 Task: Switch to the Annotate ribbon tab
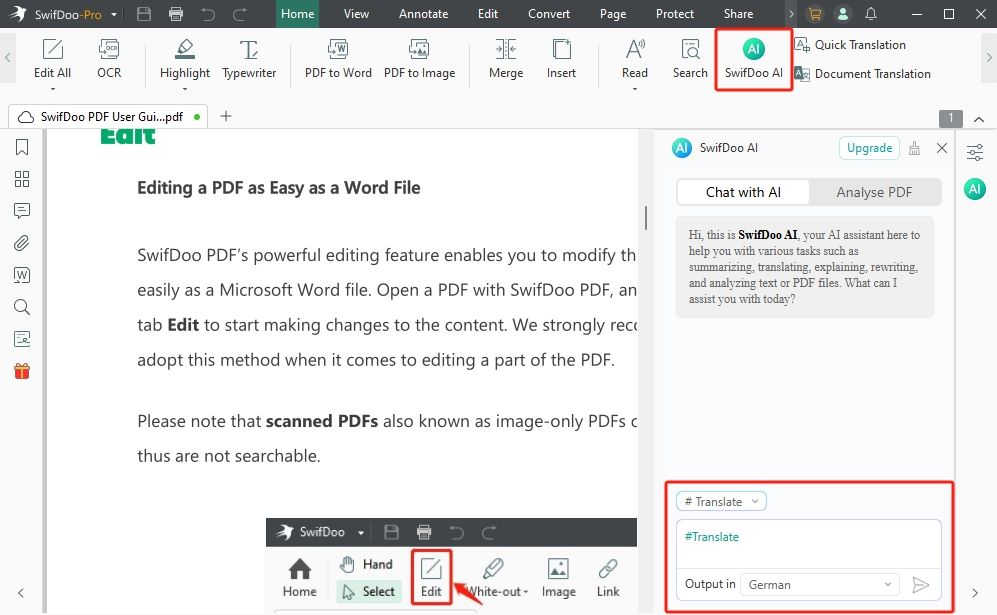(x=423, y=14)
